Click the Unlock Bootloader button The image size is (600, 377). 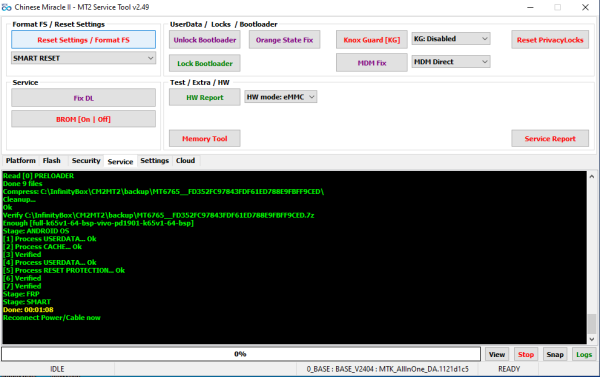pyautogui.click(x=205, y=40)
